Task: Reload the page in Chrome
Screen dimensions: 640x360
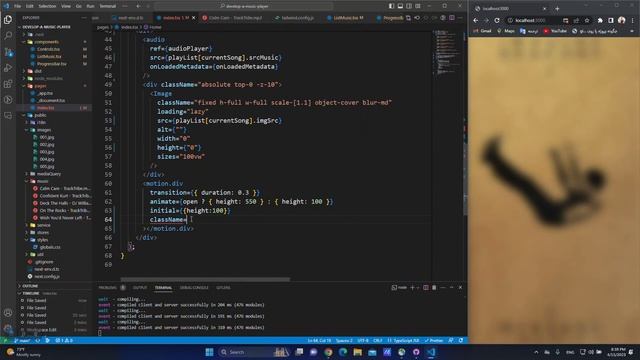Action: pyautogui.click(x=497, y=20)
